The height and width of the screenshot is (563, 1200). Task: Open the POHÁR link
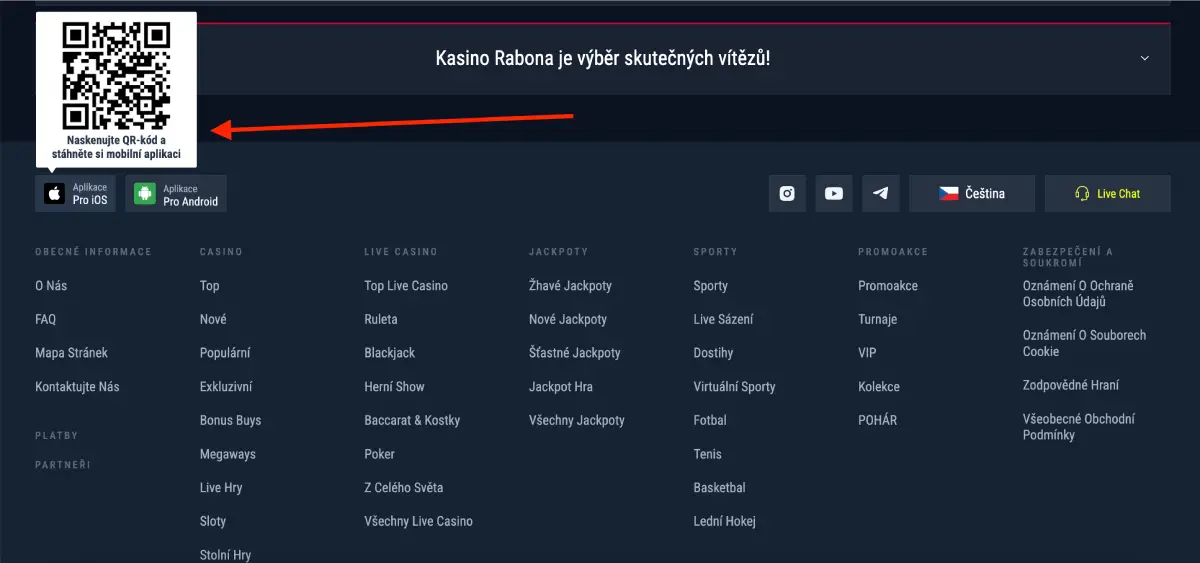click(877, 421)
